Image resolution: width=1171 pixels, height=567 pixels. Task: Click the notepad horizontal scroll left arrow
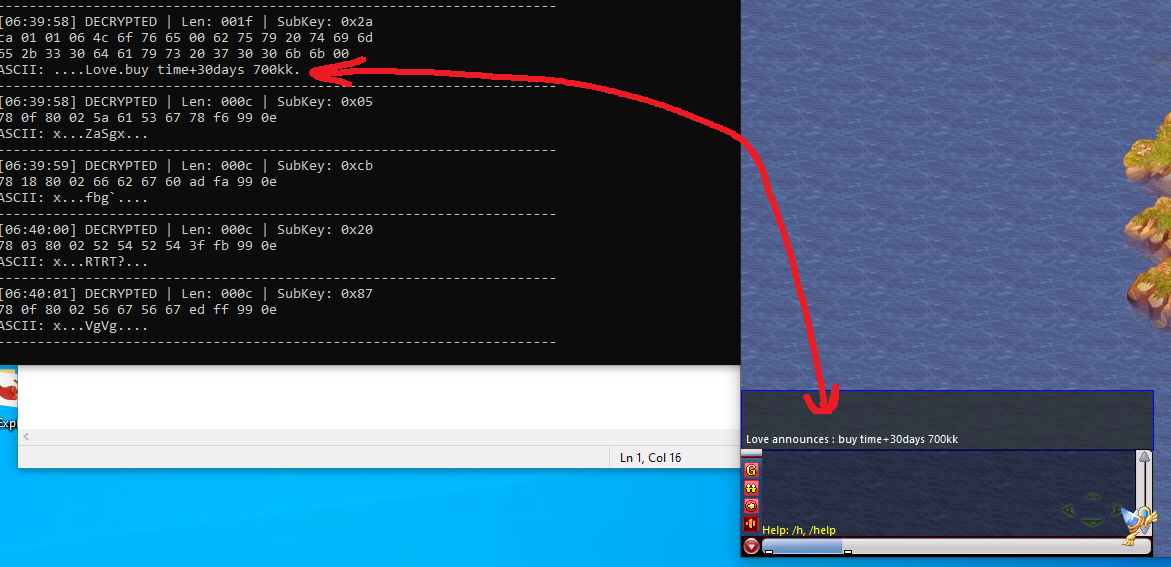point(27,437)
